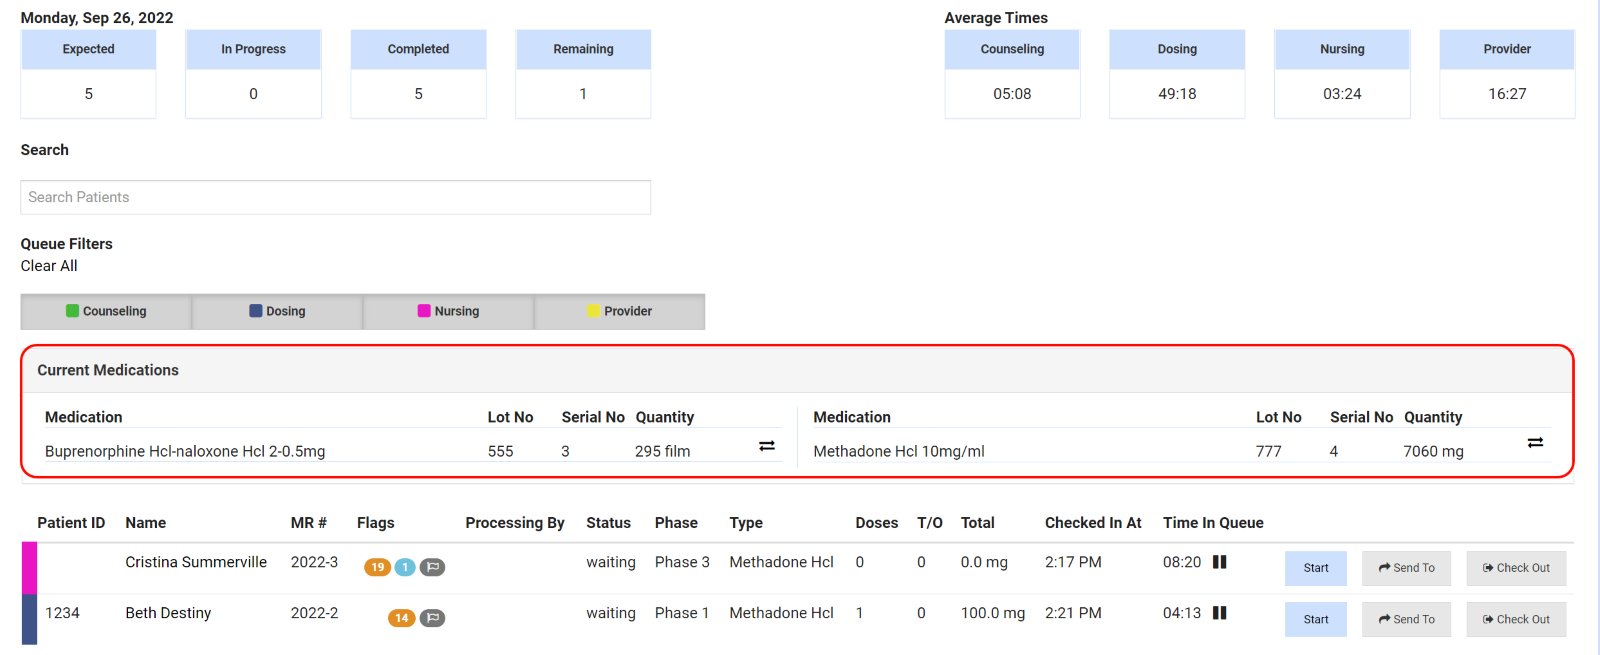
Task: Click the Phase column header
Action: click(x=676, y=523)
